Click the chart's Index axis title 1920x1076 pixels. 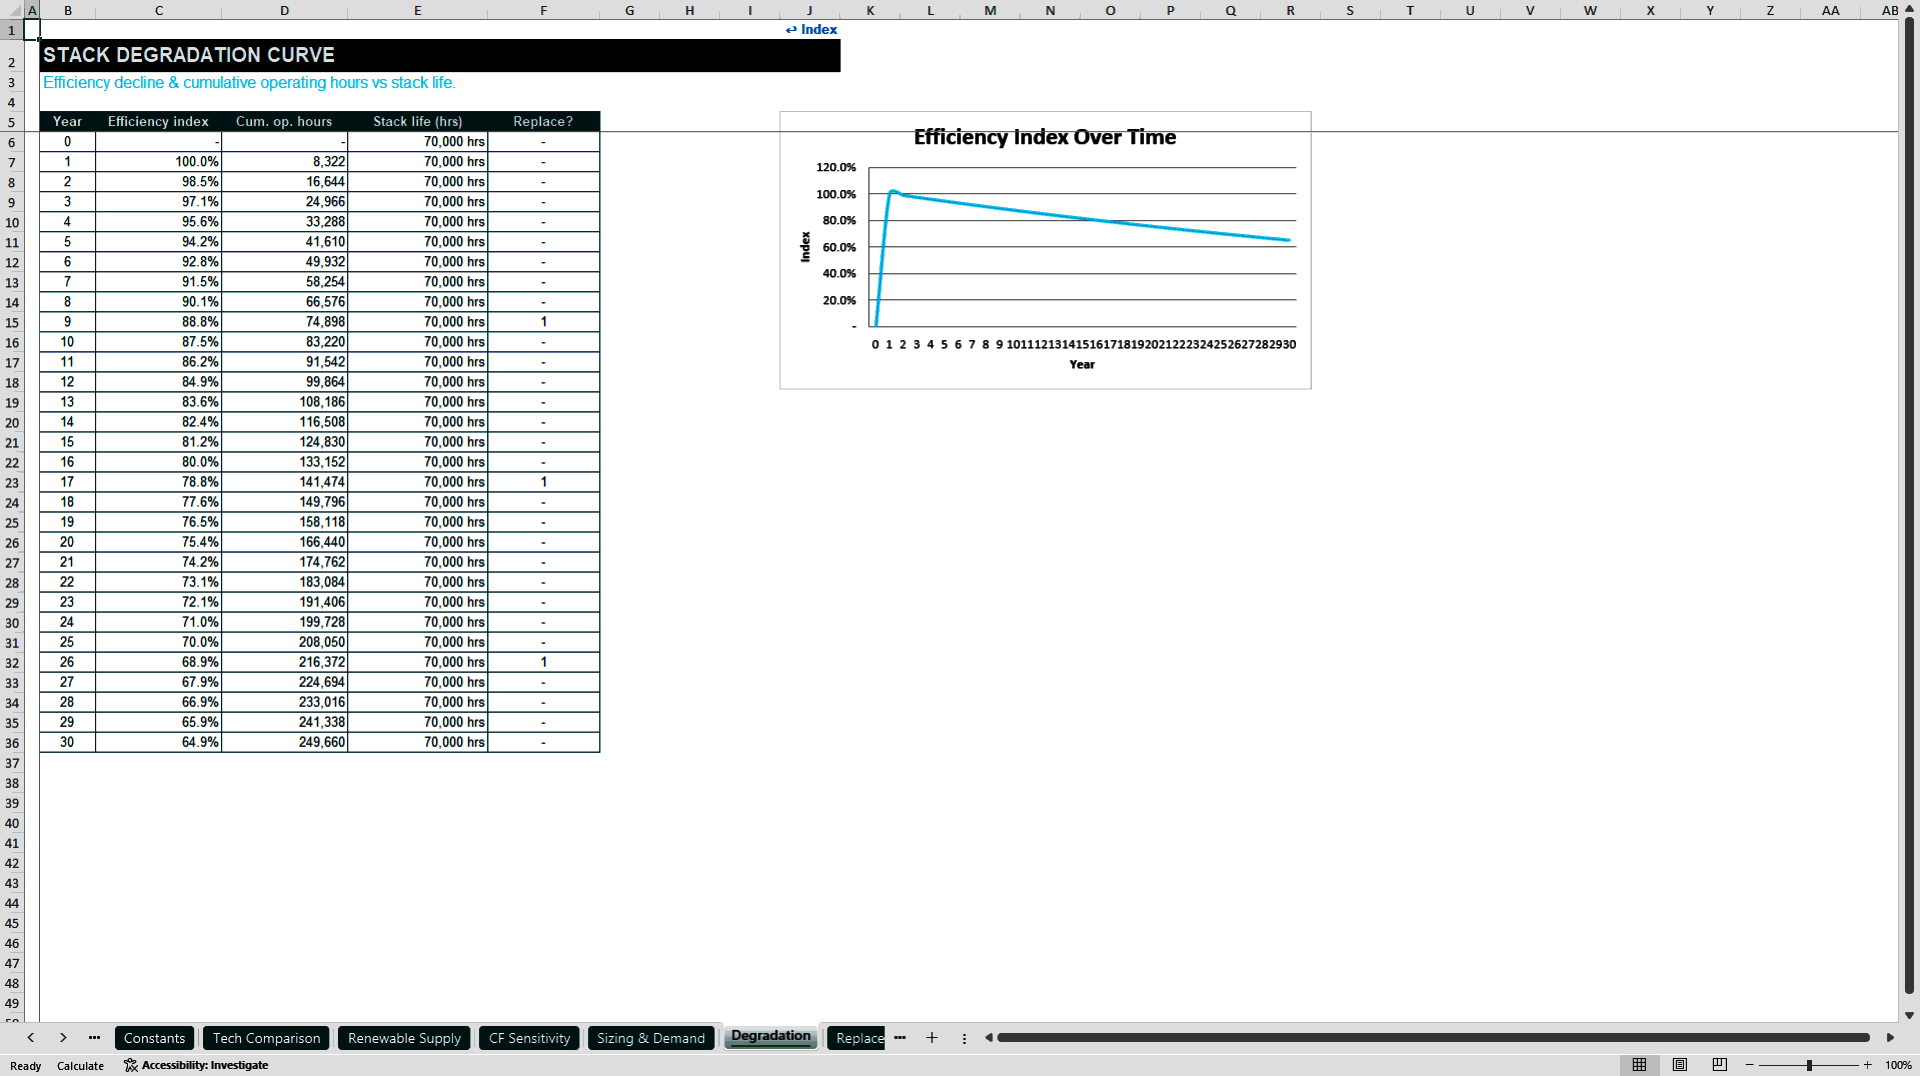[x=805, y=247]
